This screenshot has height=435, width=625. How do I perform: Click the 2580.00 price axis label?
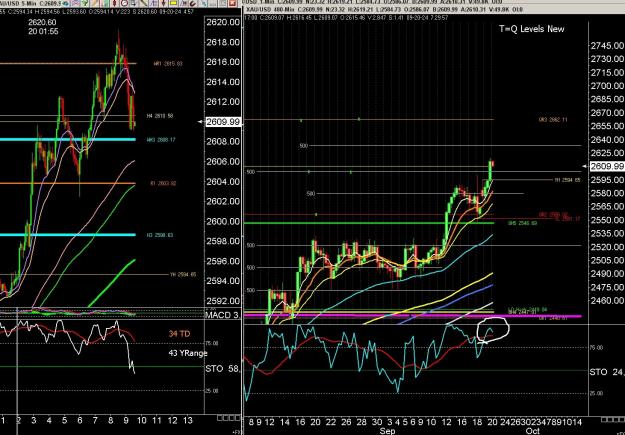[607, 193]
